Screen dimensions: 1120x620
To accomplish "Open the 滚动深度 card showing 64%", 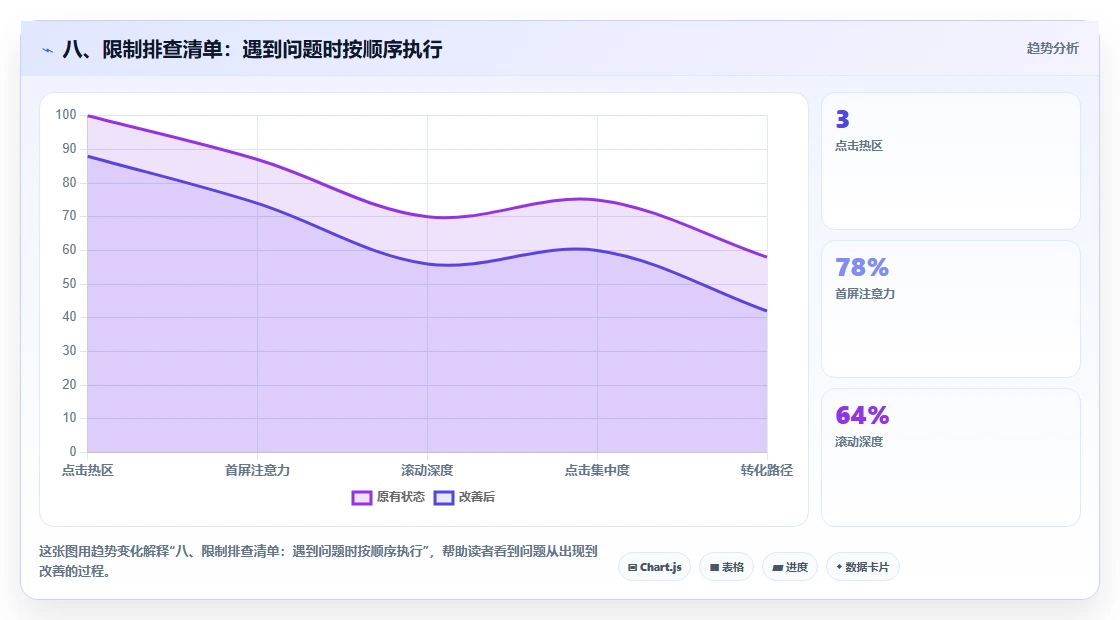I will point(951,457).
